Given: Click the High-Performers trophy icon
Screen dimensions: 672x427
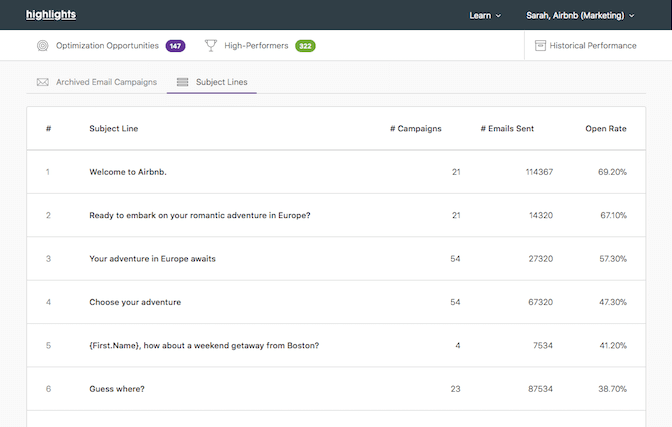Looking at the screenshot, I should [x=210, y=46].
